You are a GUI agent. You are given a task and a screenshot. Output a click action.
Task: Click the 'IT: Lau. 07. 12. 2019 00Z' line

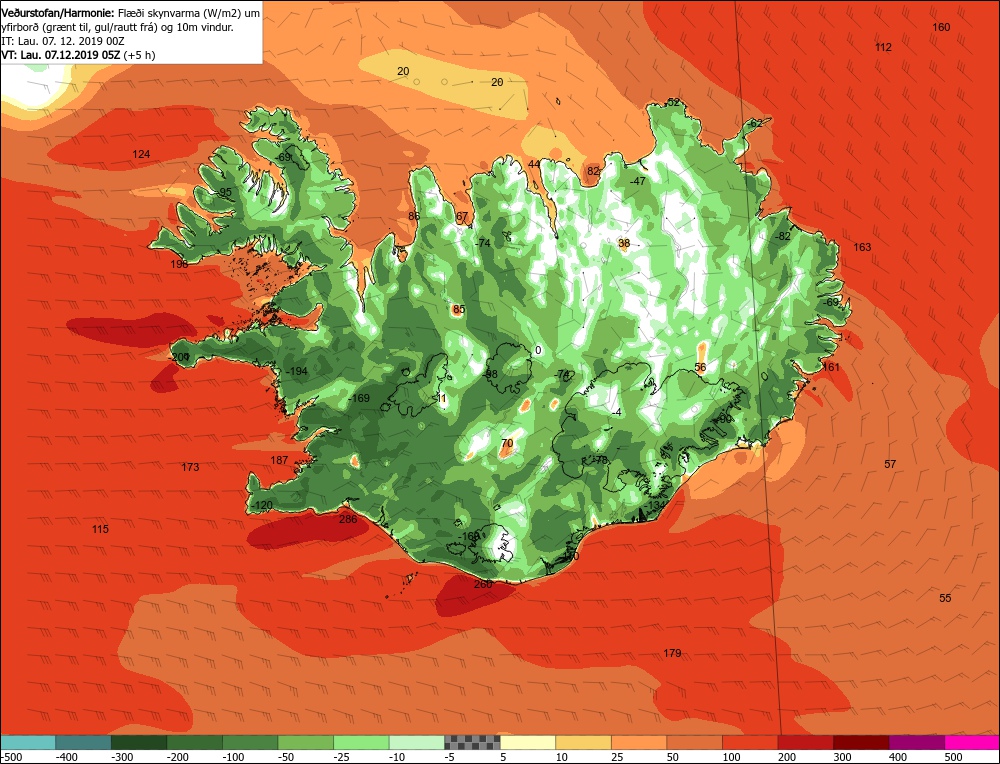(x=63, y=41)
